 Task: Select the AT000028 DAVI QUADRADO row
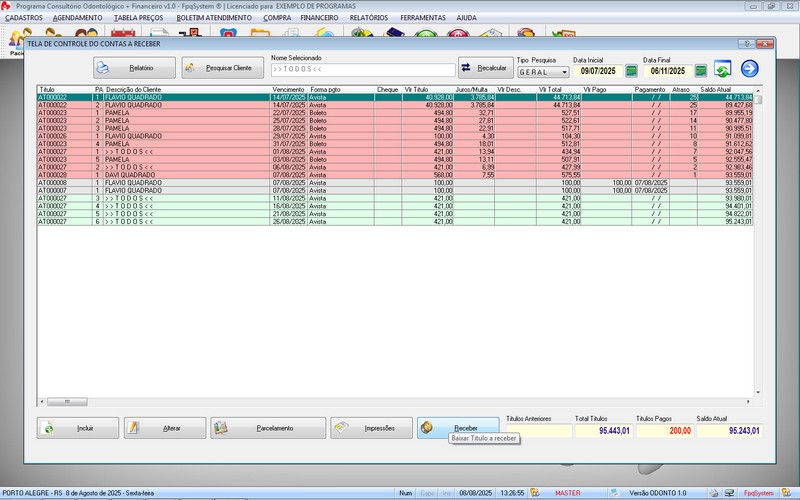(x=150, y=173)
